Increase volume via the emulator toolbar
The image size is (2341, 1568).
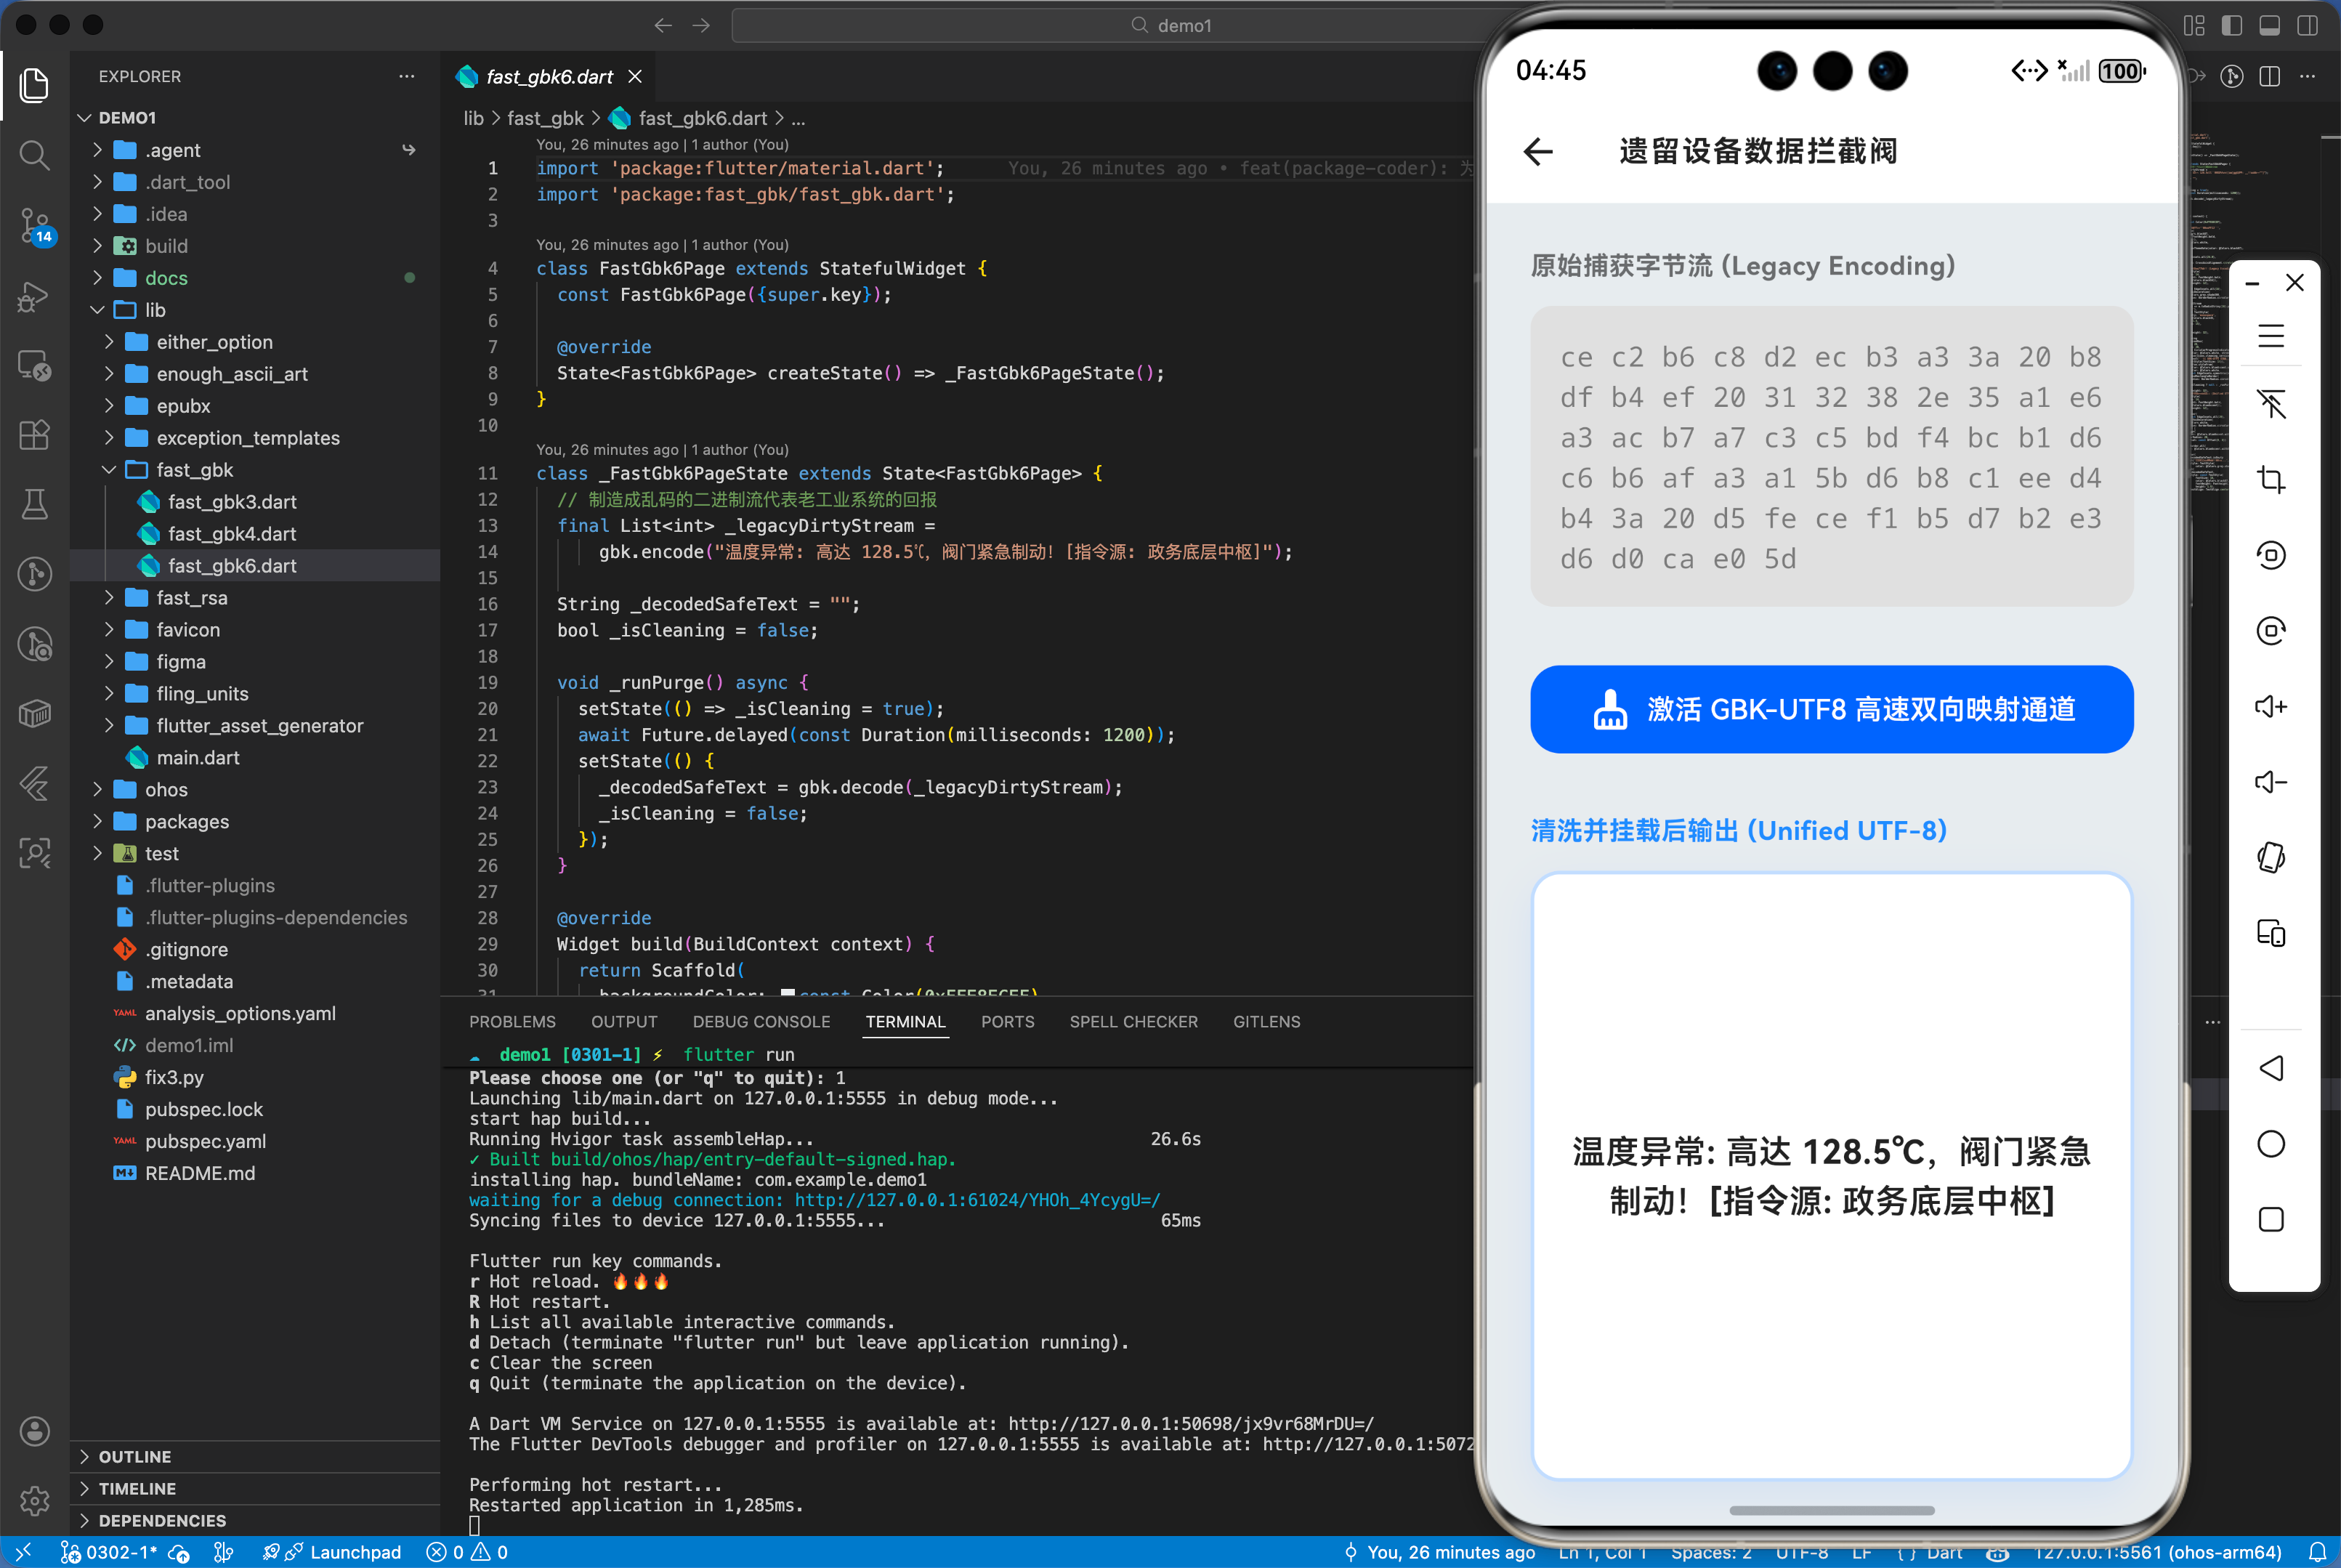(x=2272, y=706)
